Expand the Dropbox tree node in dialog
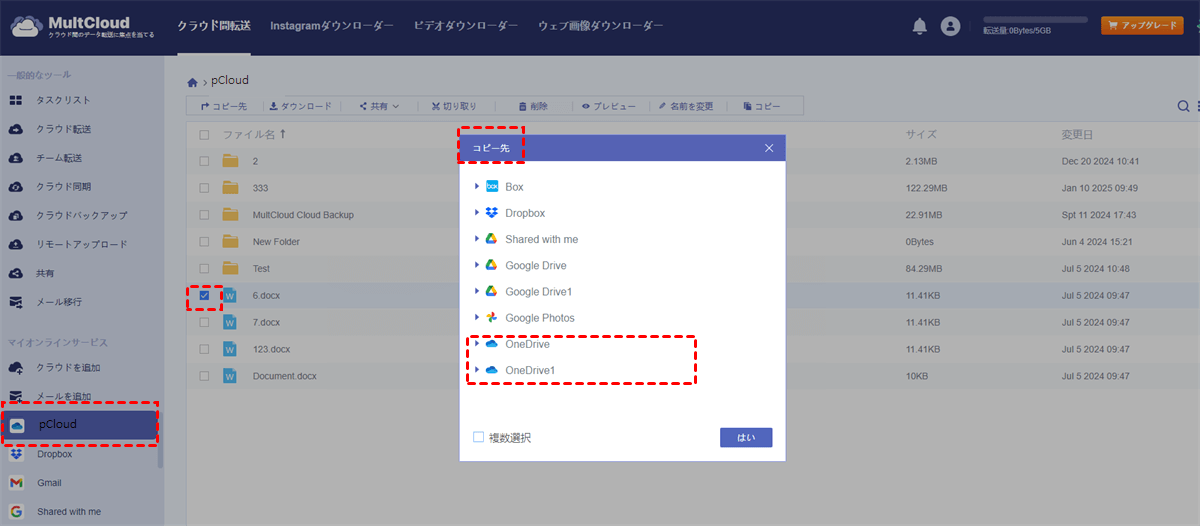Screen dimensions: 1200x526 (476, 213)
